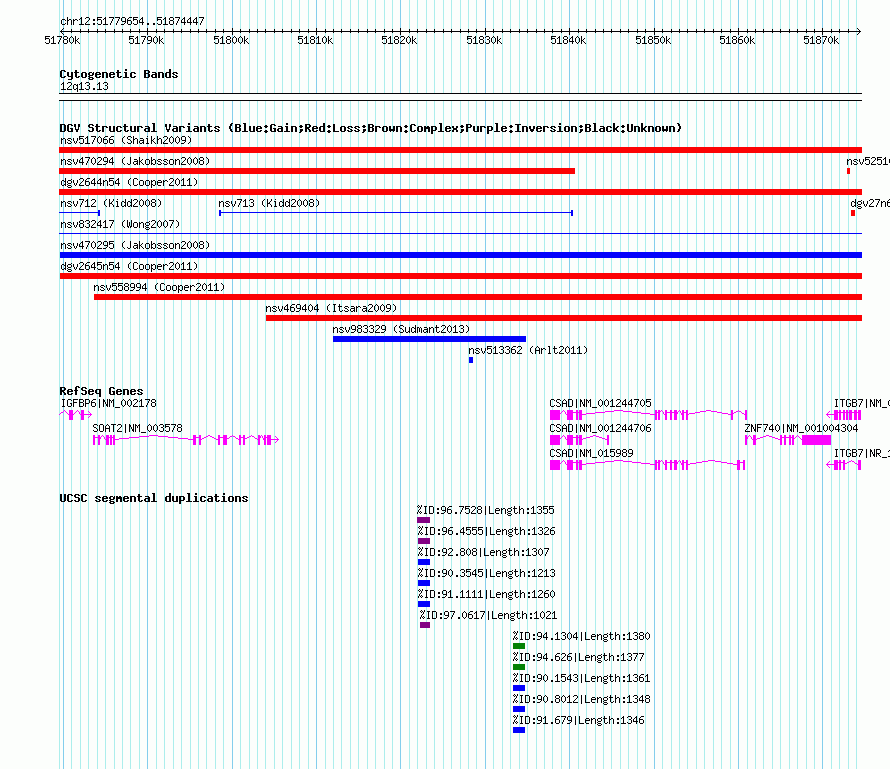The width and height of the screenshot is (890, 769).
Task: Click the Cytogenetic Bands track title
Action: tap(119, 74)
